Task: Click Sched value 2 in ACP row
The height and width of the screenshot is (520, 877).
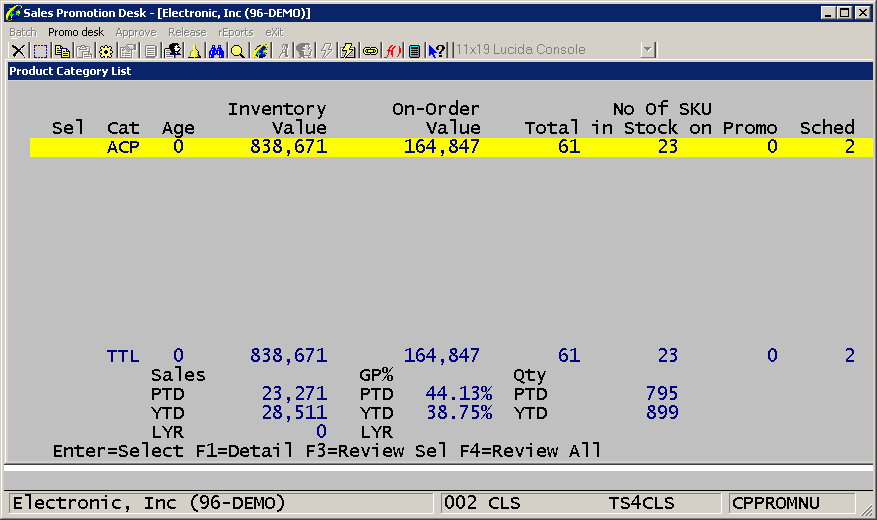Action: click(x=850, y=147)
